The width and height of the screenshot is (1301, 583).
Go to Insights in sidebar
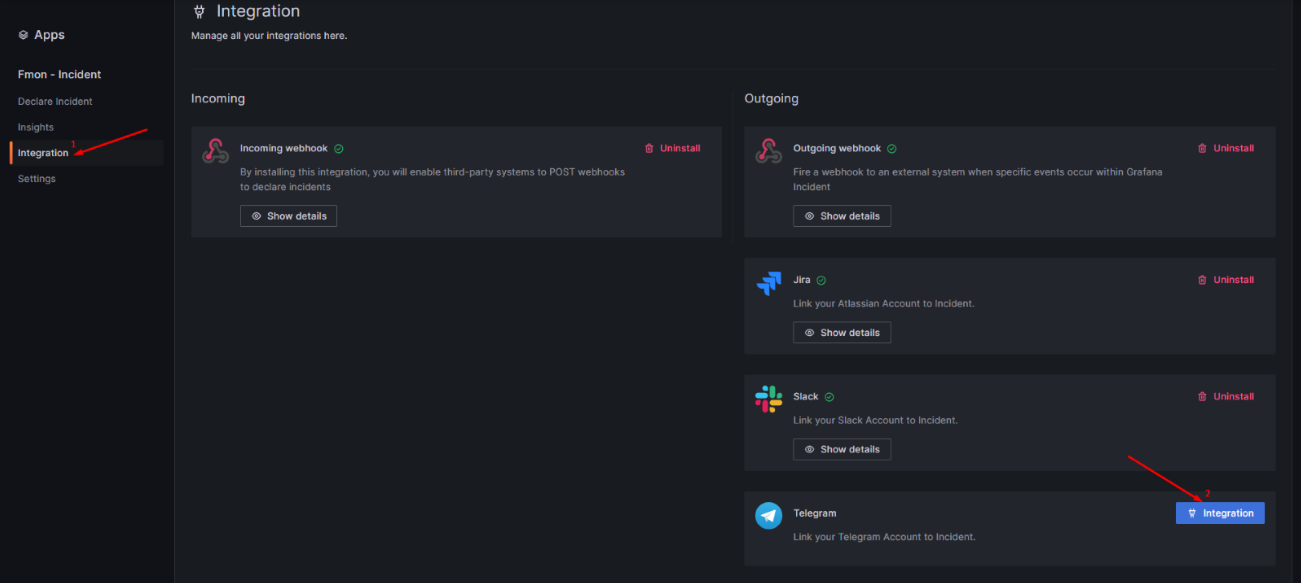point(36,127)
